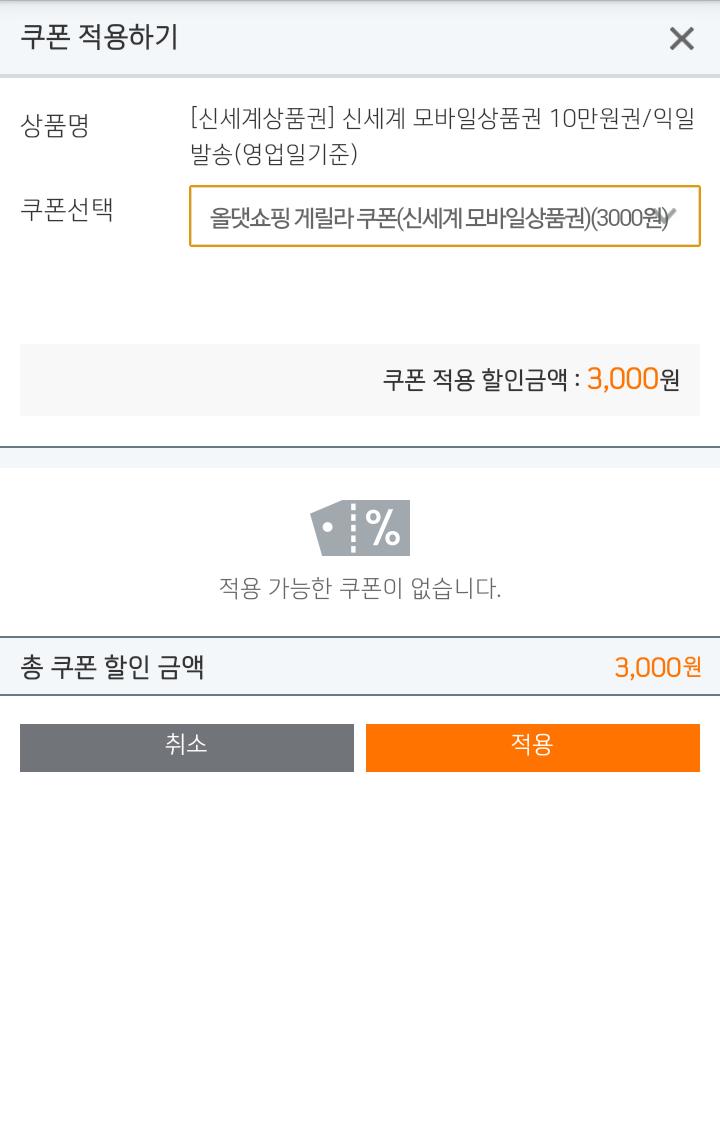
Task: Click the 쿠폰선택 label
Action: click(67, 210)
